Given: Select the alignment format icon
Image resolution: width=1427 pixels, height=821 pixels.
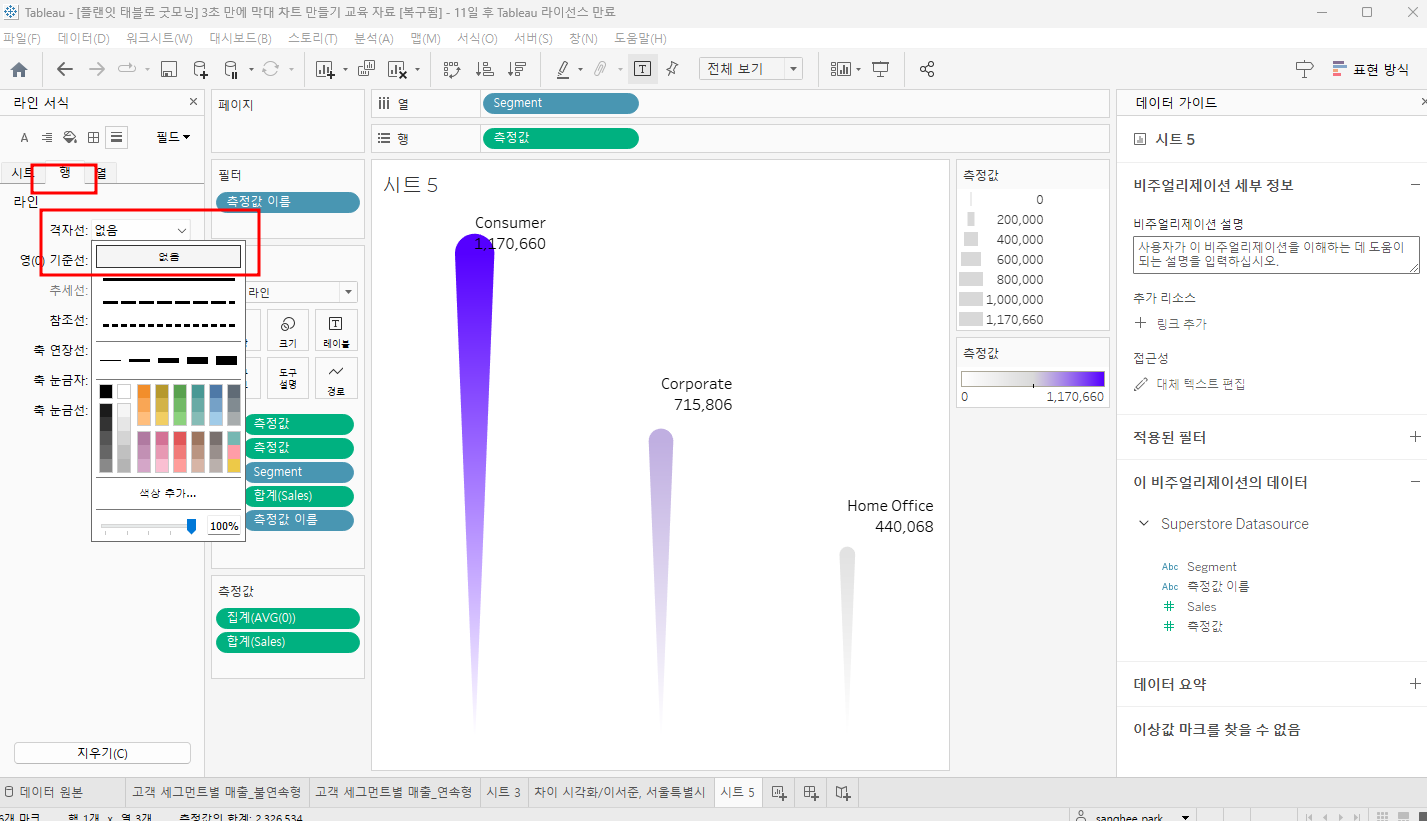Looking at the screenshot, I should [x=47, y=137].
